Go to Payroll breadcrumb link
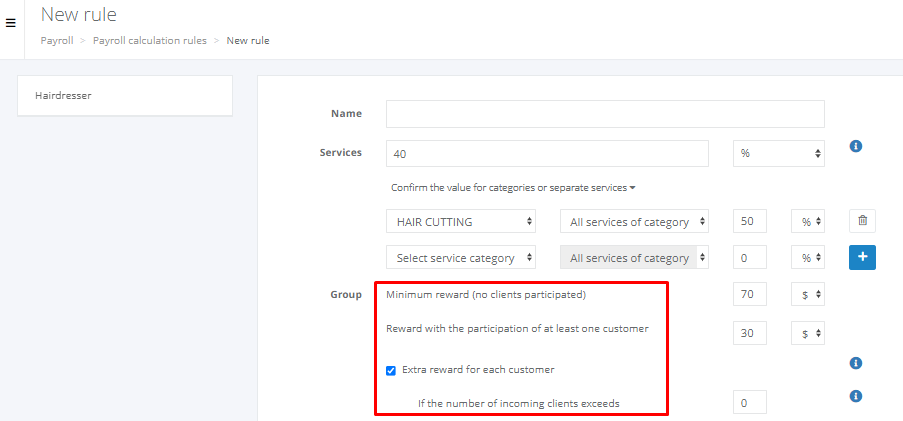This screenshot has height=421, width=903. (55, 41)
